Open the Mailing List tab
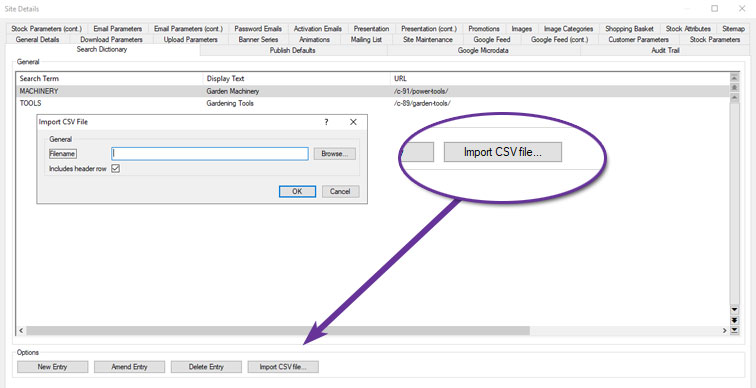This screenshot has height=388, width=756. [x=366, y=40]
